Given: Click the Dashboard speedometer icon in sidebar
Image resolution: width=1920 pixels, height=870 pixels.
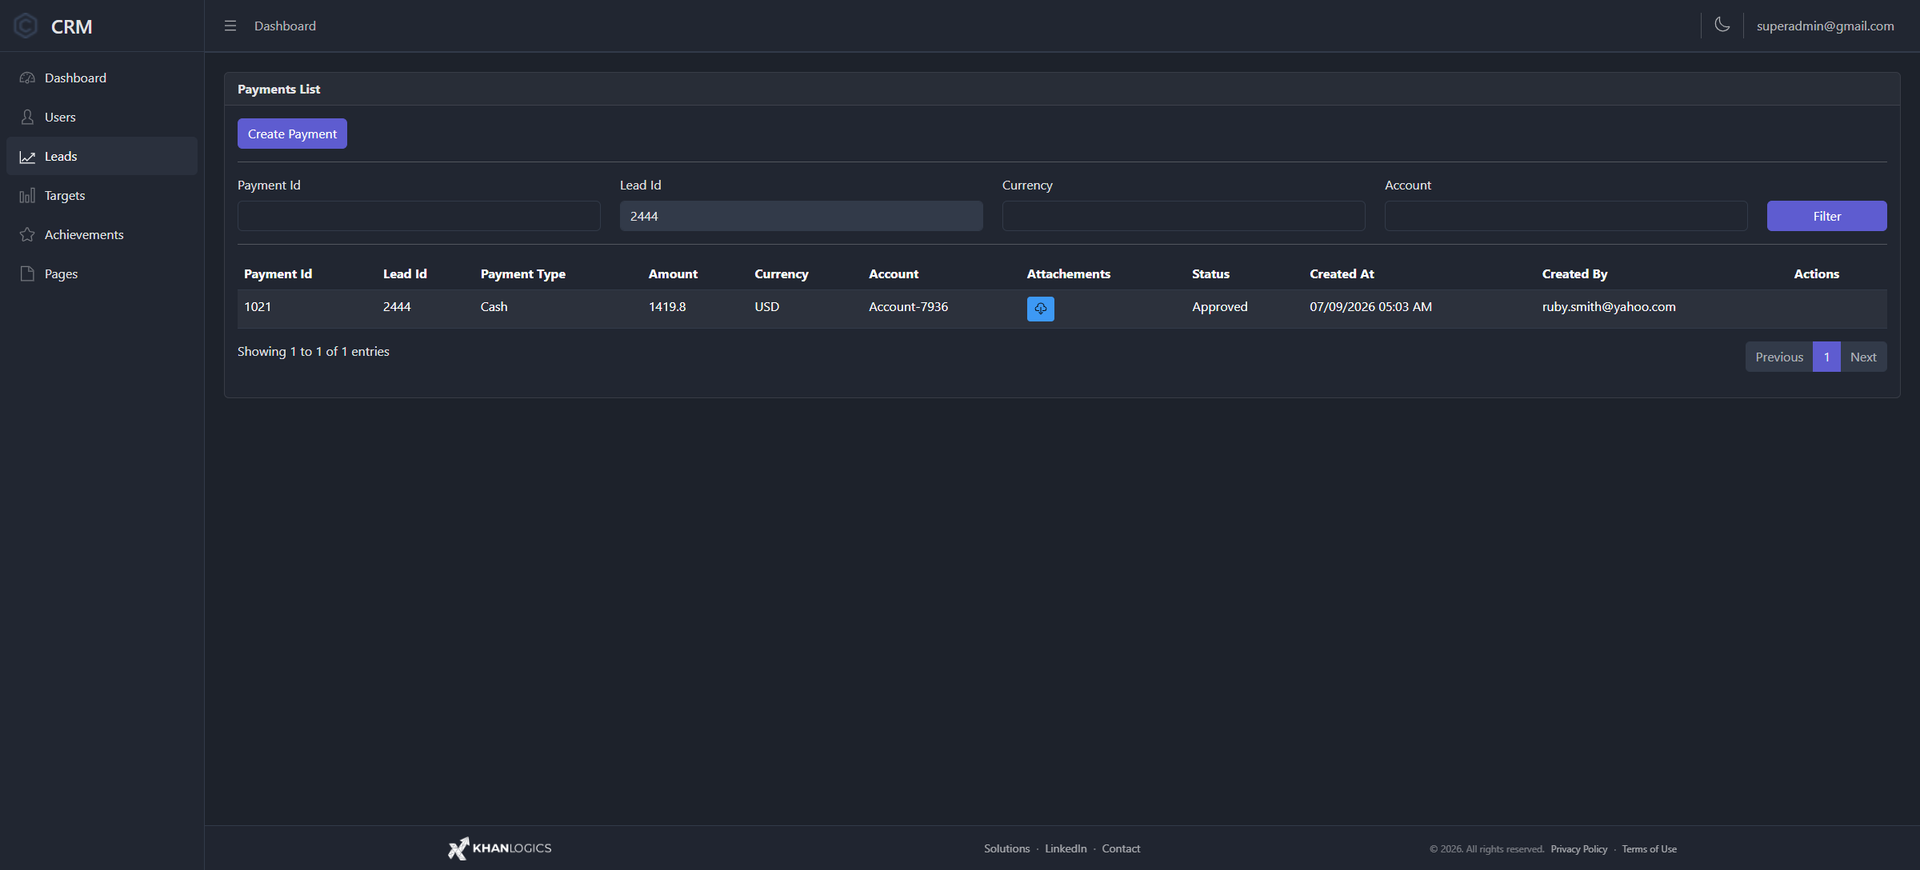Looking at the screenshot, I should click(x=27, y=78).
